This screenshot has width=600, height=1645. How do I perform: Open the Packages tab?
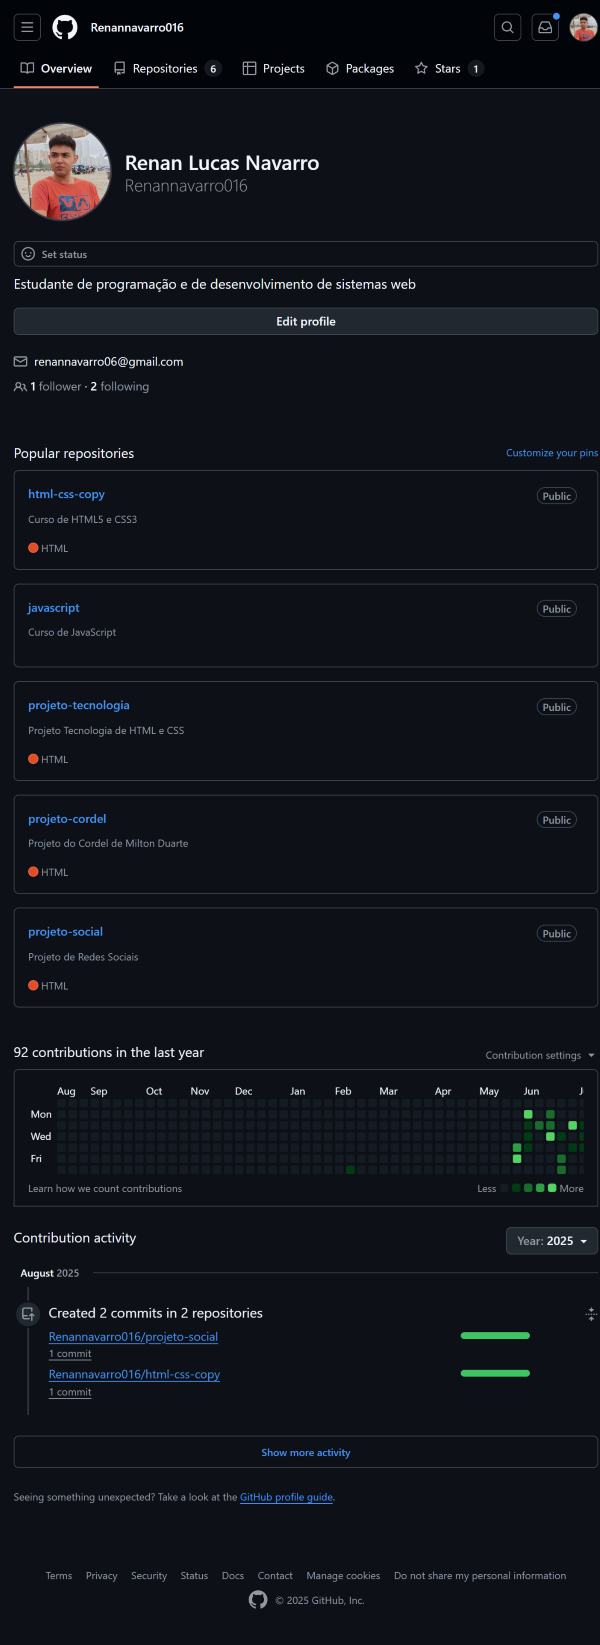pyautogui.click(x=360, y=68)
